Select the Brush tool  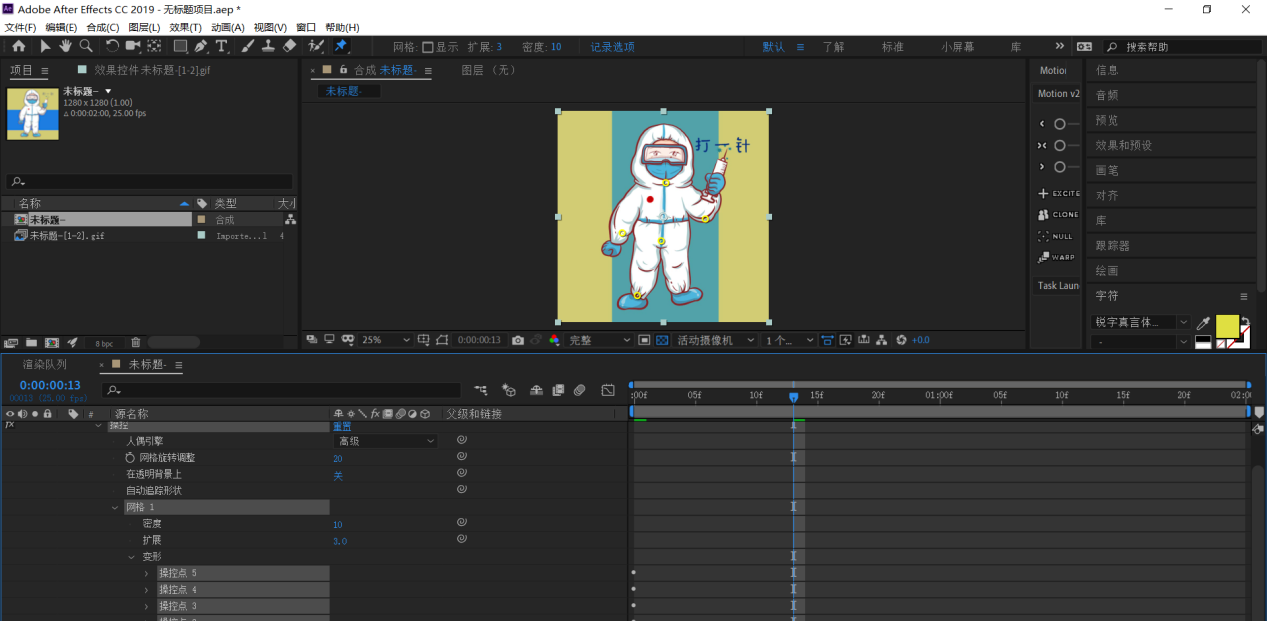(247, 46)
